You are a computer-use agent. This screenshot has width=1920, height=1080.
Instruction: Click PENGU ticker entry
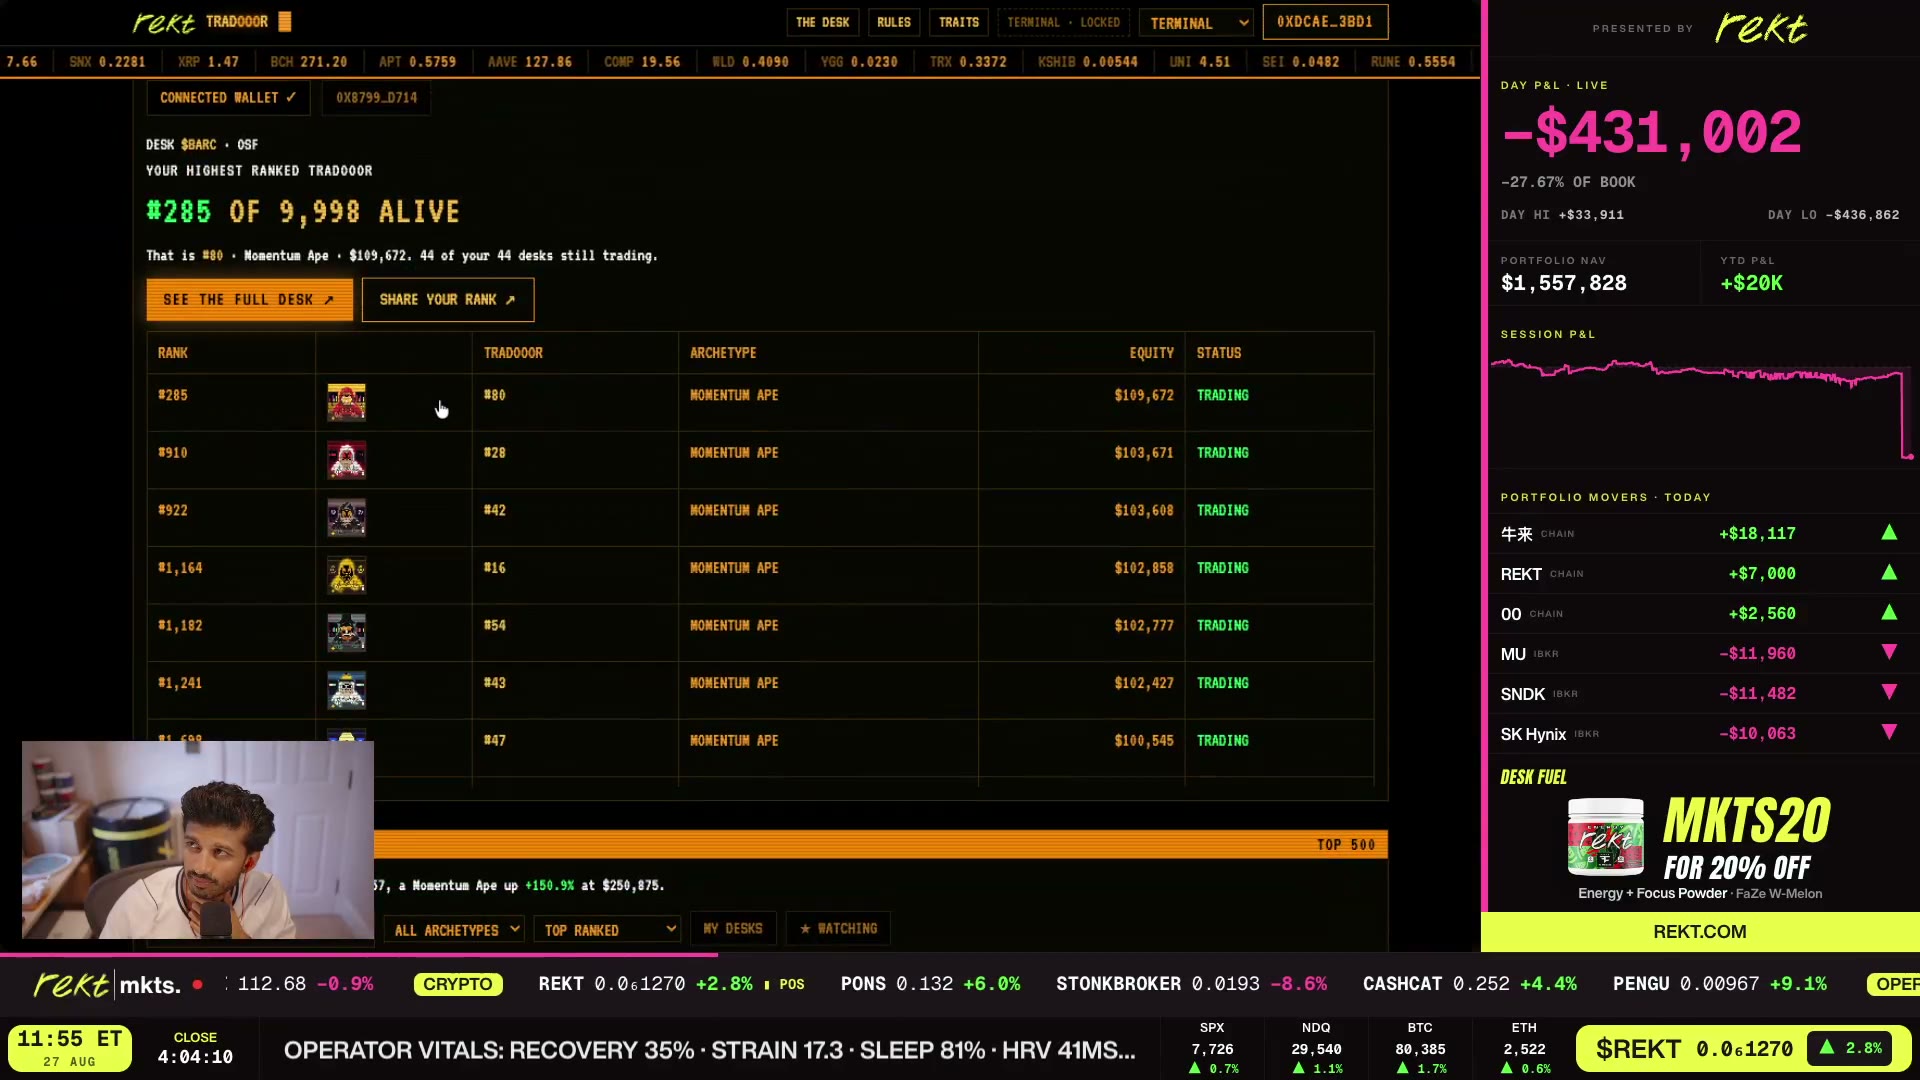(x=1719, y=984)
